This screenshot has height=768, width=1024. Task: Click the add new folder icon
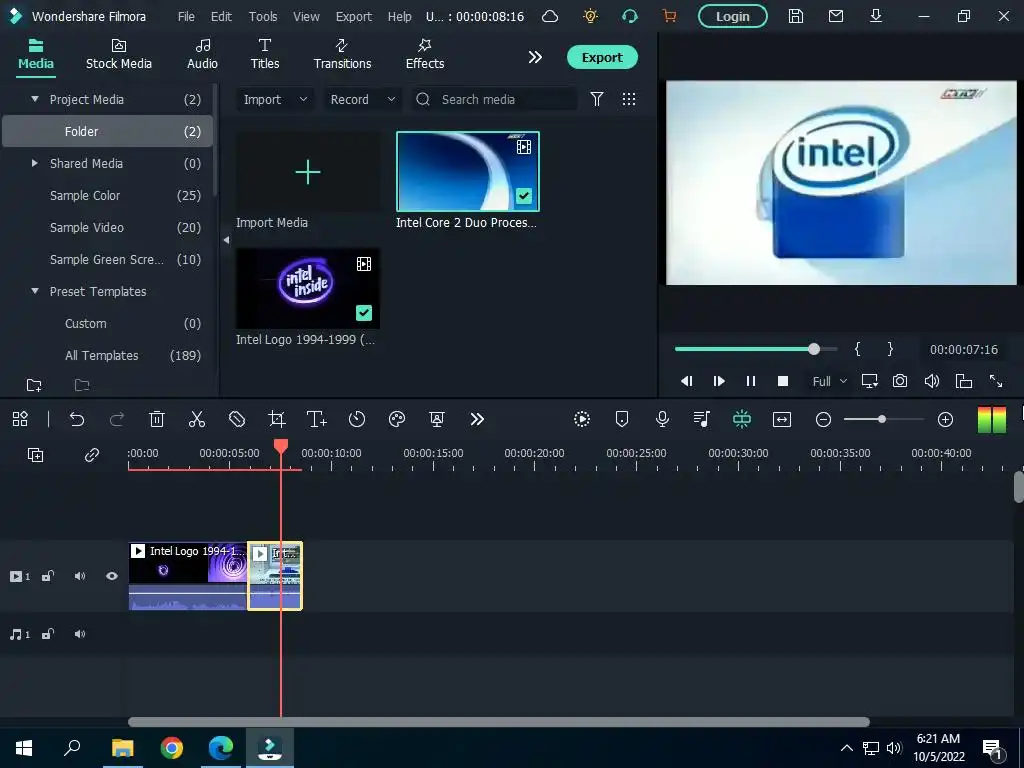[x=34, y=385]
